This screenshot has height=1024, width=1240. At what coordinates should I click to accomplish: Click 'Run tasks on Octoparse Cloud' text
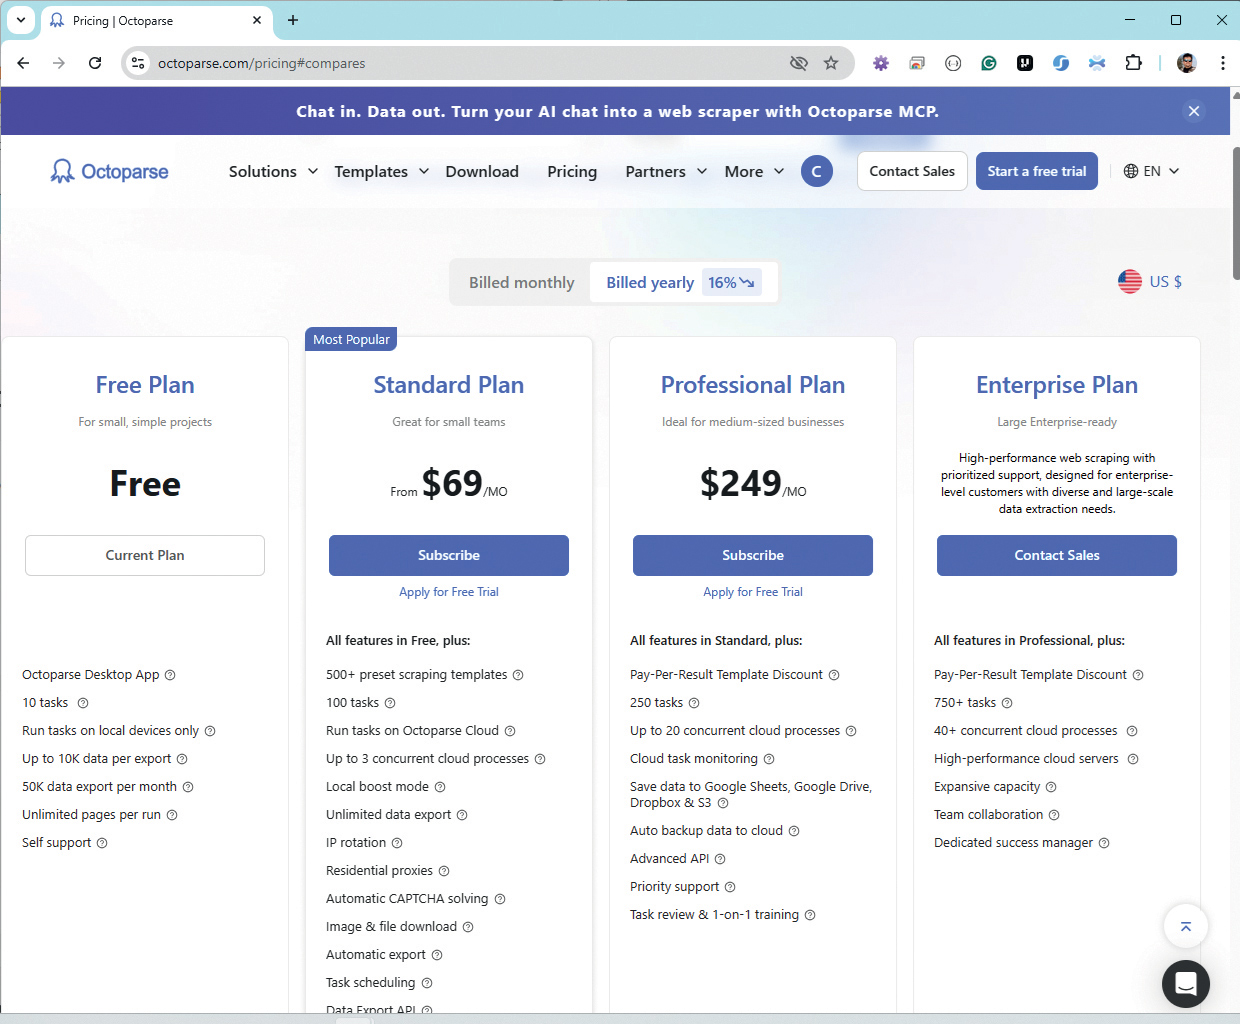pyautogui.click(x=412, y=731)
